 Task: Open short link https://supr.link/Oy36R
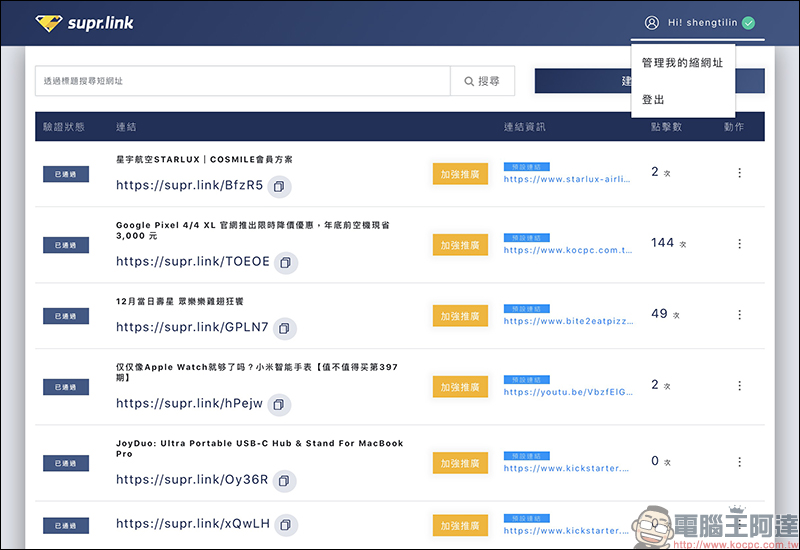tap(192, 480)
